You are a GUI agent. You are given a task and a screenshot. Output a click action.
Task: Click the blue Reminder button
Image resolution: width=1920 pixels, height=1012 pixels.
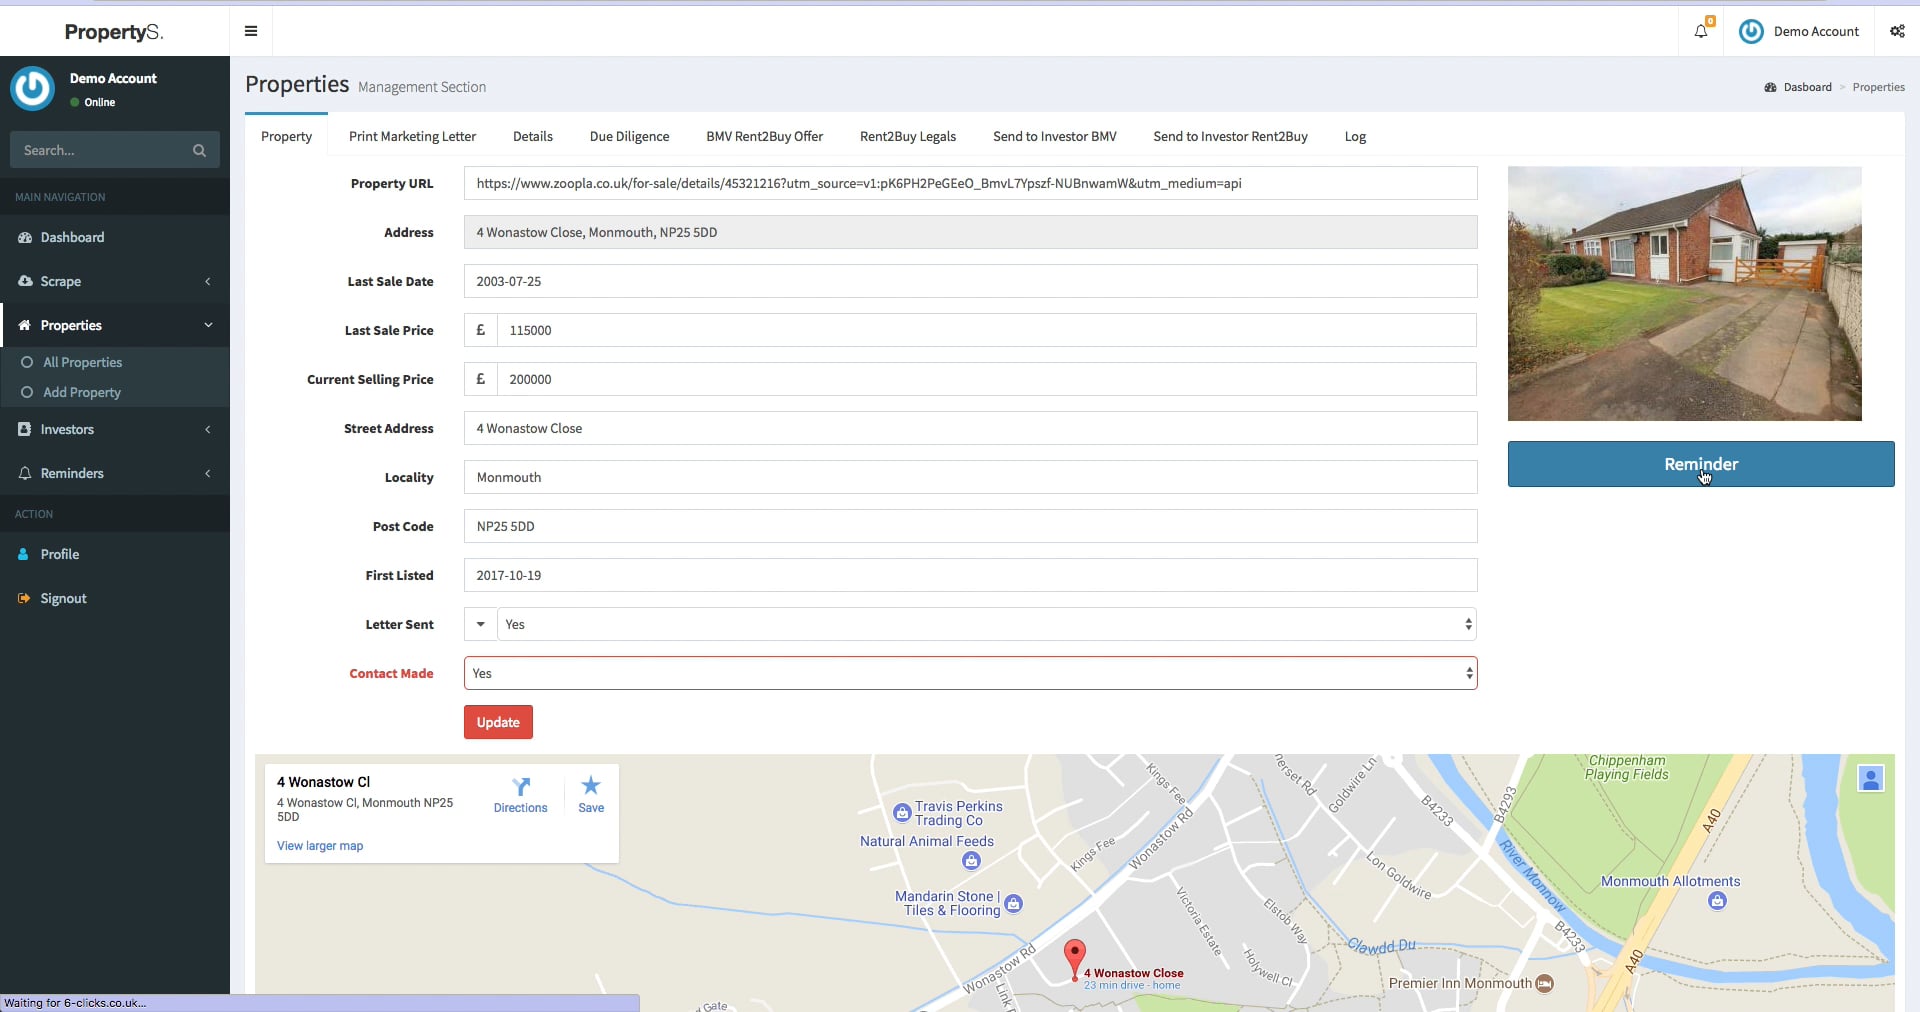point(1701,464)
